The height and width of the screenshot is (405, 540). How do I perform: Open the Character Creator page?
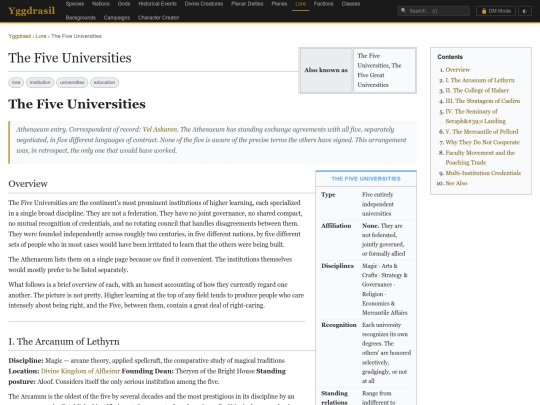(x=158, y=18)
